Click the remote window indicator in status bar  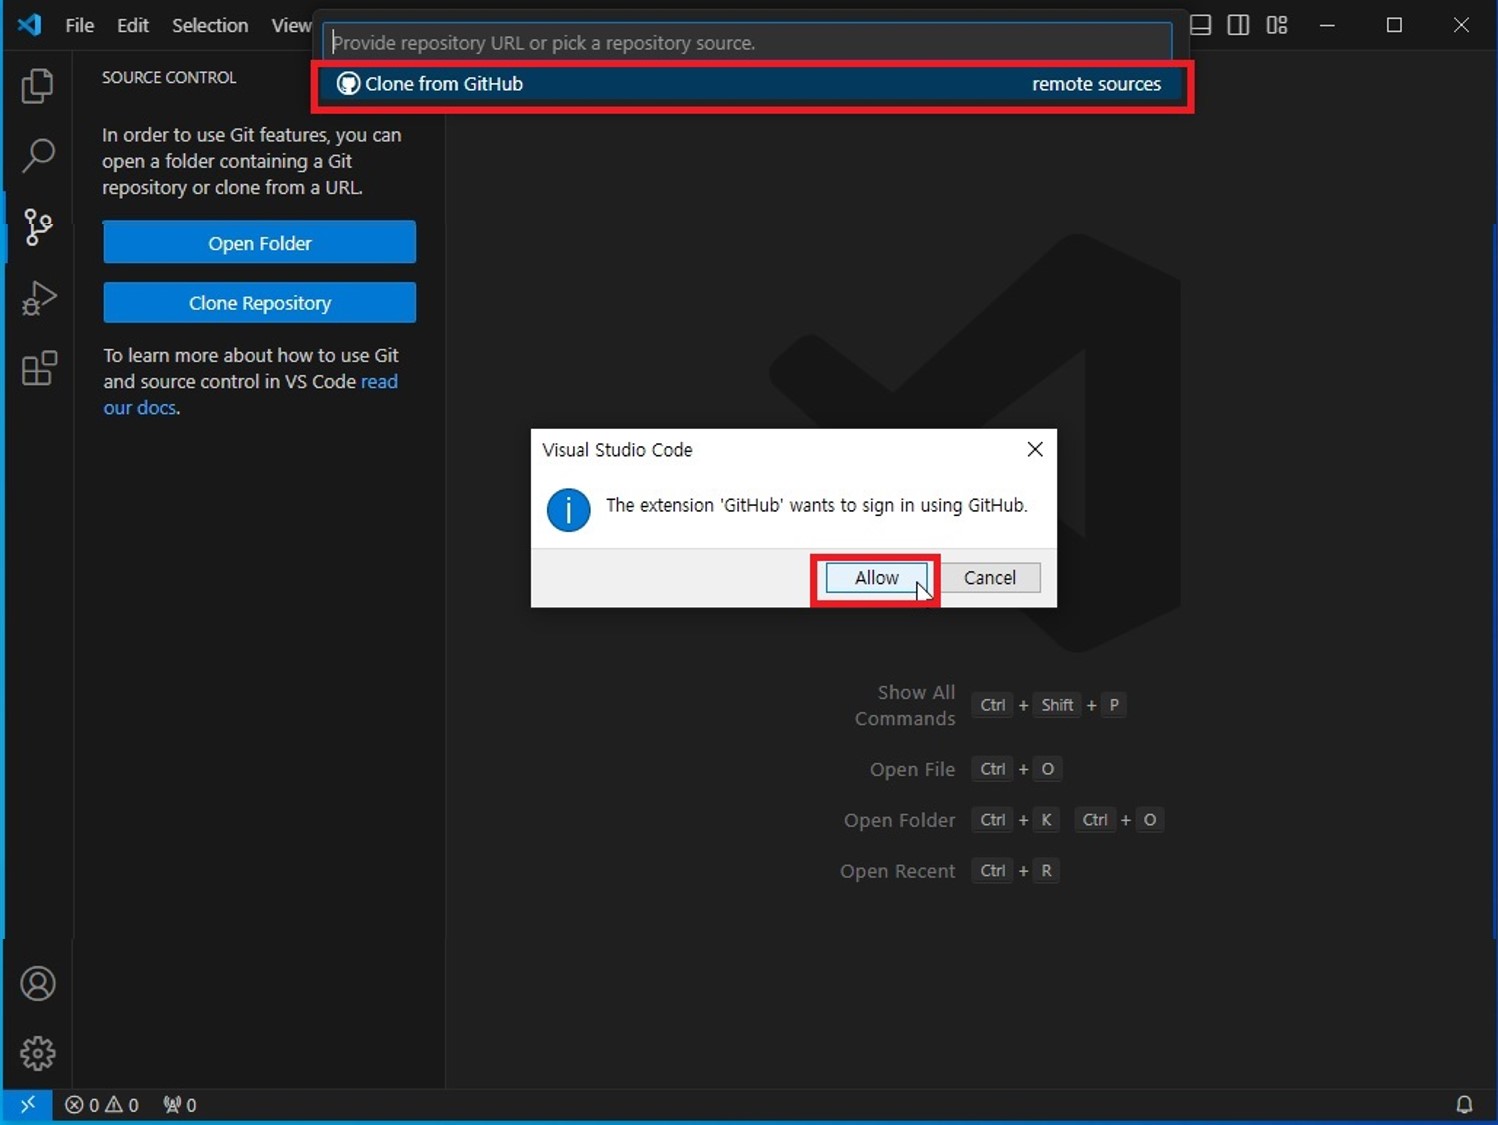tap(28, 1104)
